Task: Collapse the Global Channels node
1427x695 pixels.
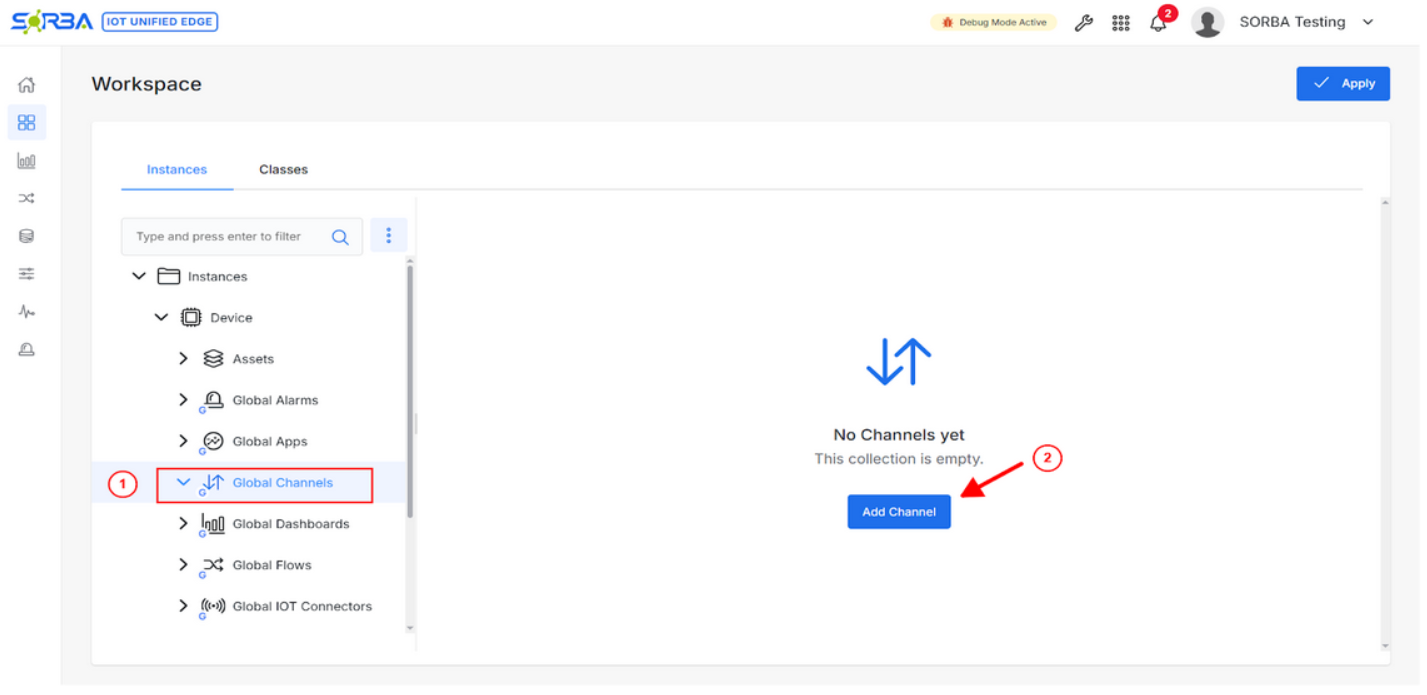Action: coord(183,483)
